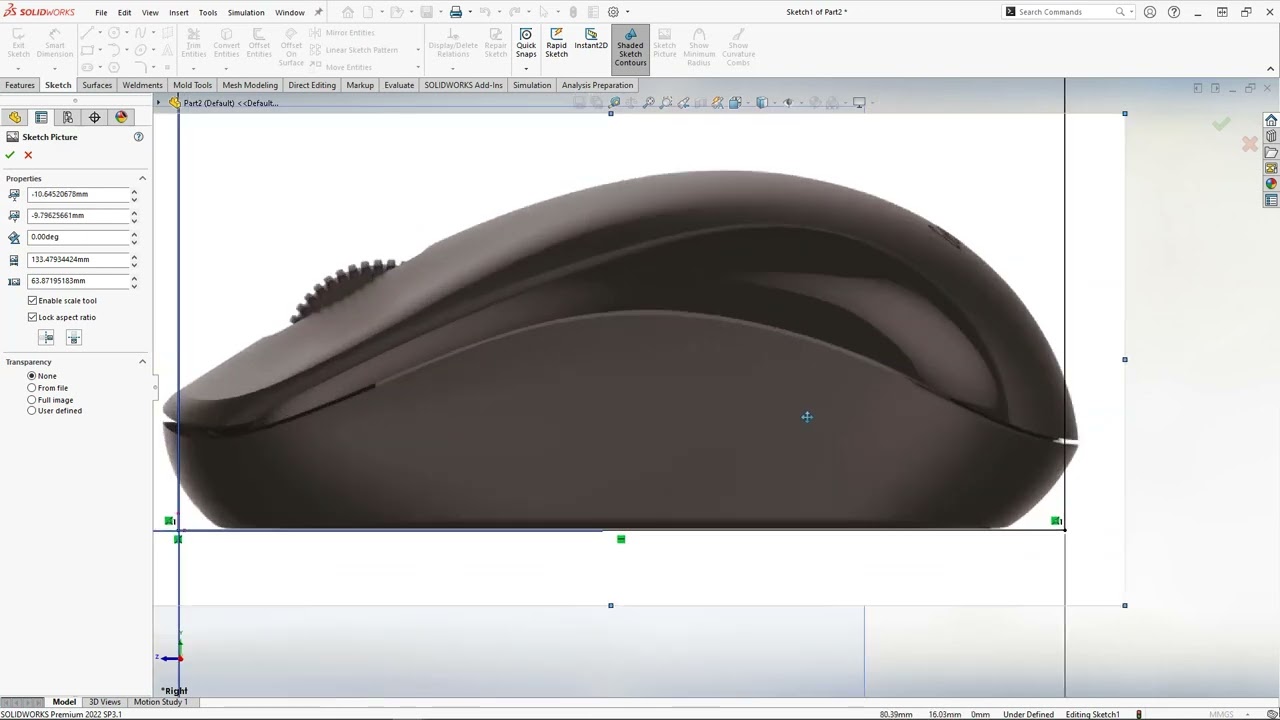
Task: Switch to the Surfaces tab
Action: [97, 85]
